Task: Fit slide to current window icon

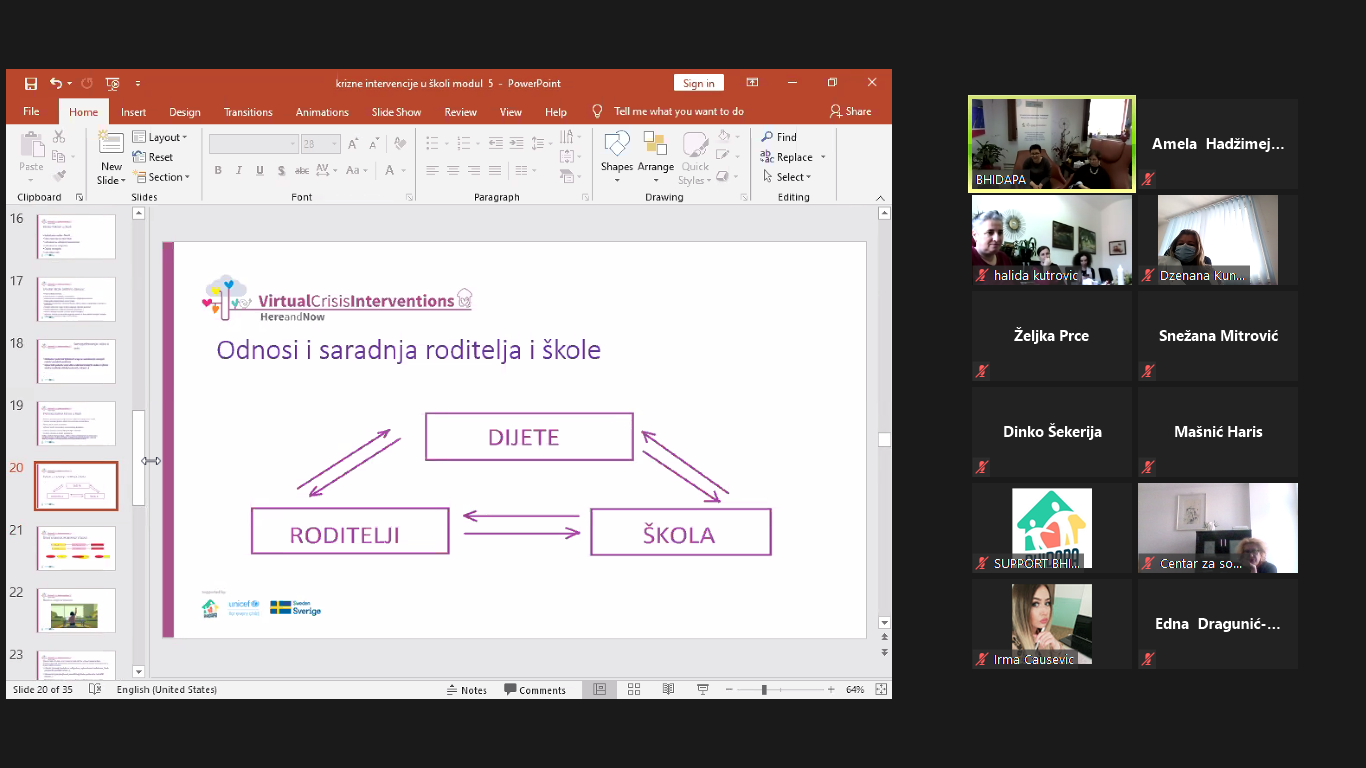Action: pyautogui.click(x=881, y=690)
